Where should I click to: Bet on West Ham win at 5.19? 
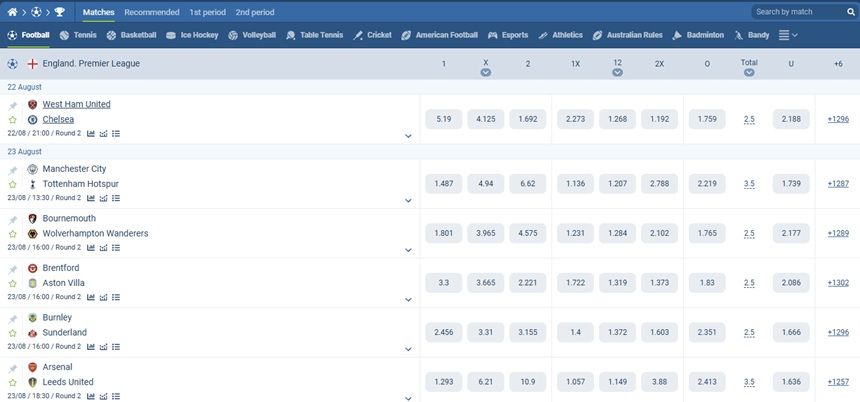click(x=444, y=119)
